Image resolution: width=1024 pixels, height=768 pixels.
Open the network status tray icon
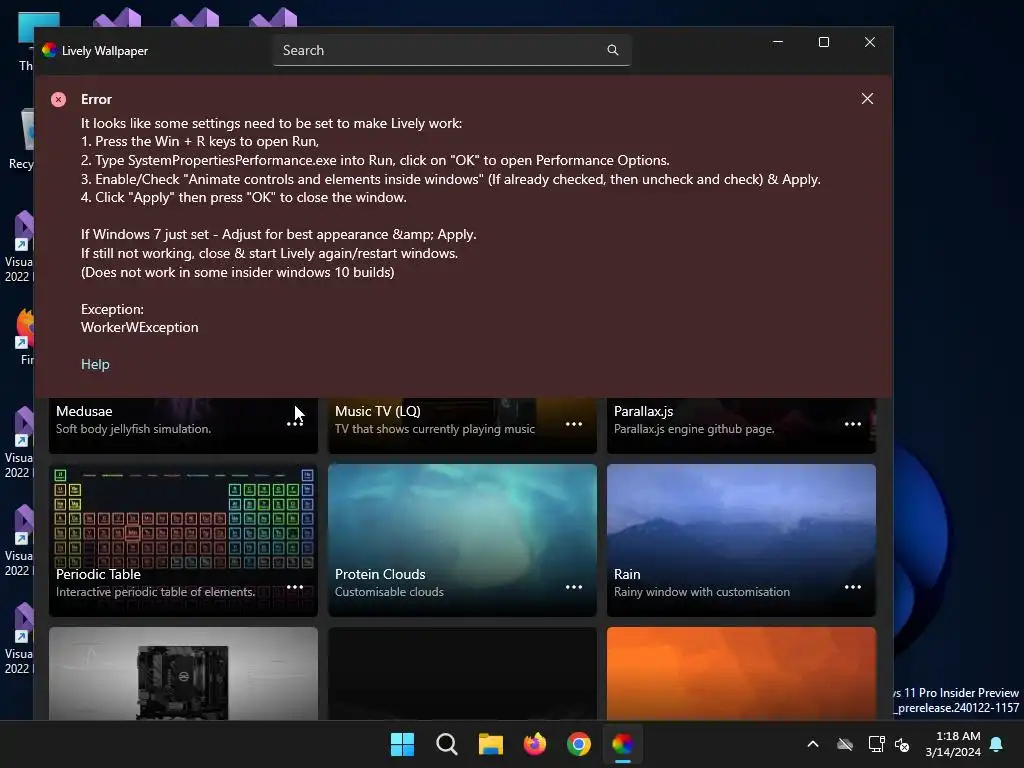tap(876, 744)
